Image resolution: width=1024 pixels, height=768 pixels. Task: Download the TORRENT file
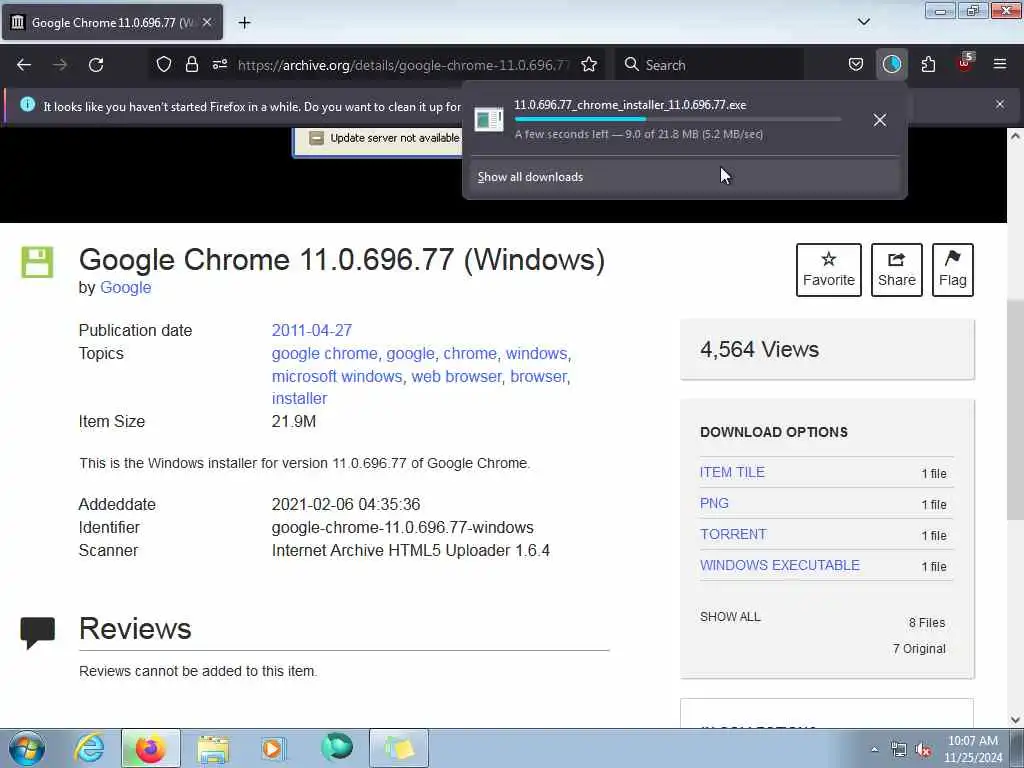[733, 534]
